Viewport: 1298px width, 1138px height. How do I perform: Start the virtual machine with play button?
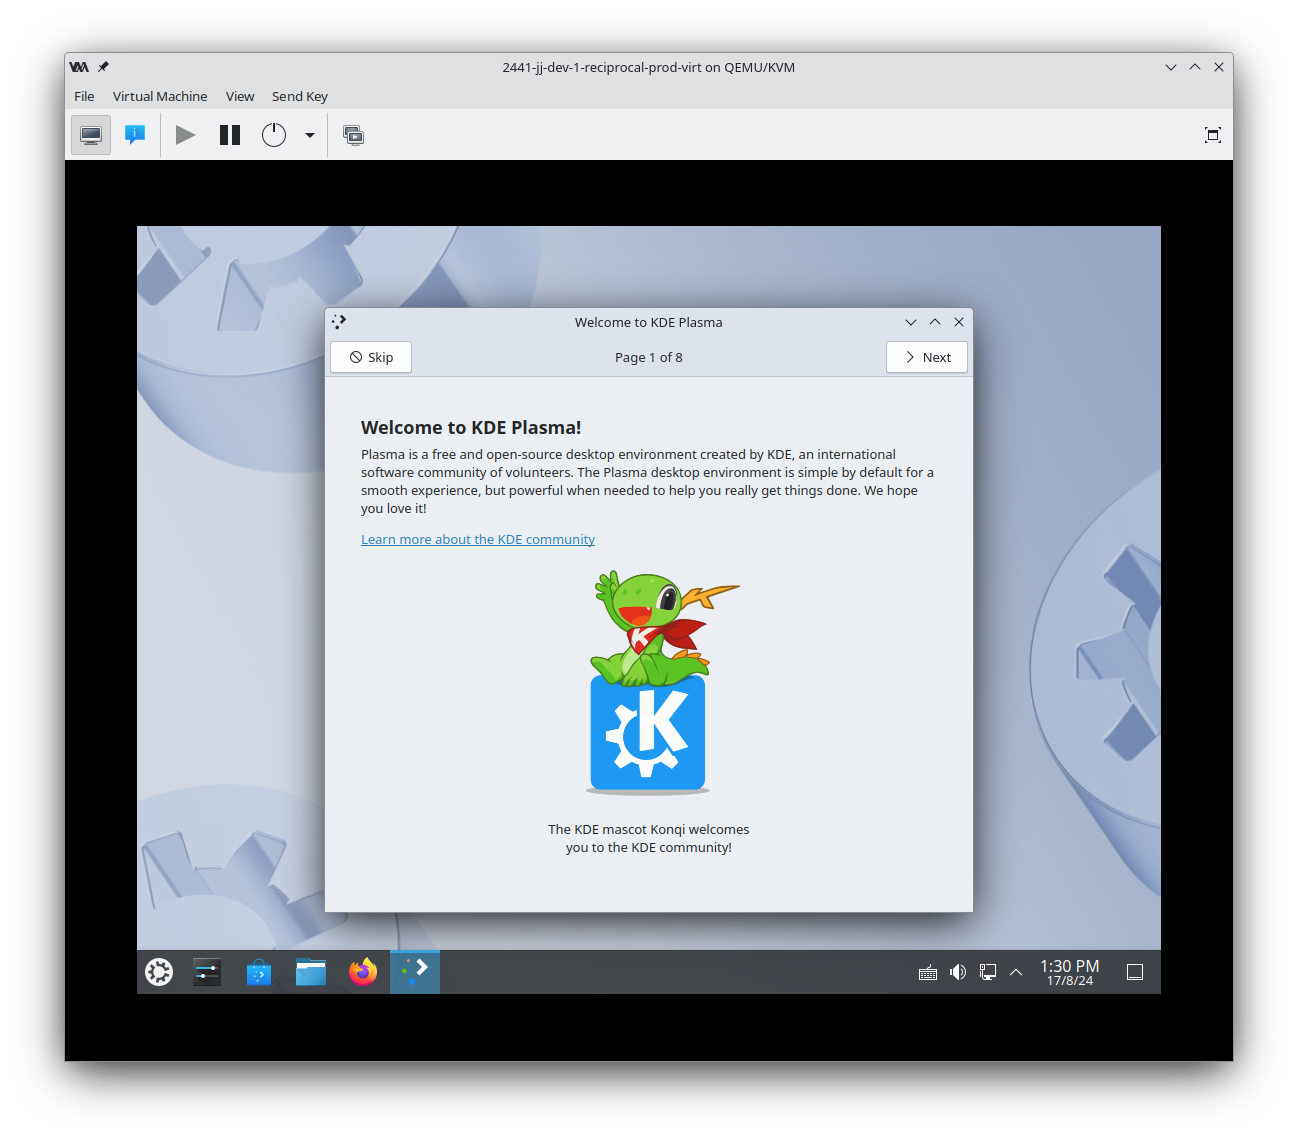pos(185,135)
